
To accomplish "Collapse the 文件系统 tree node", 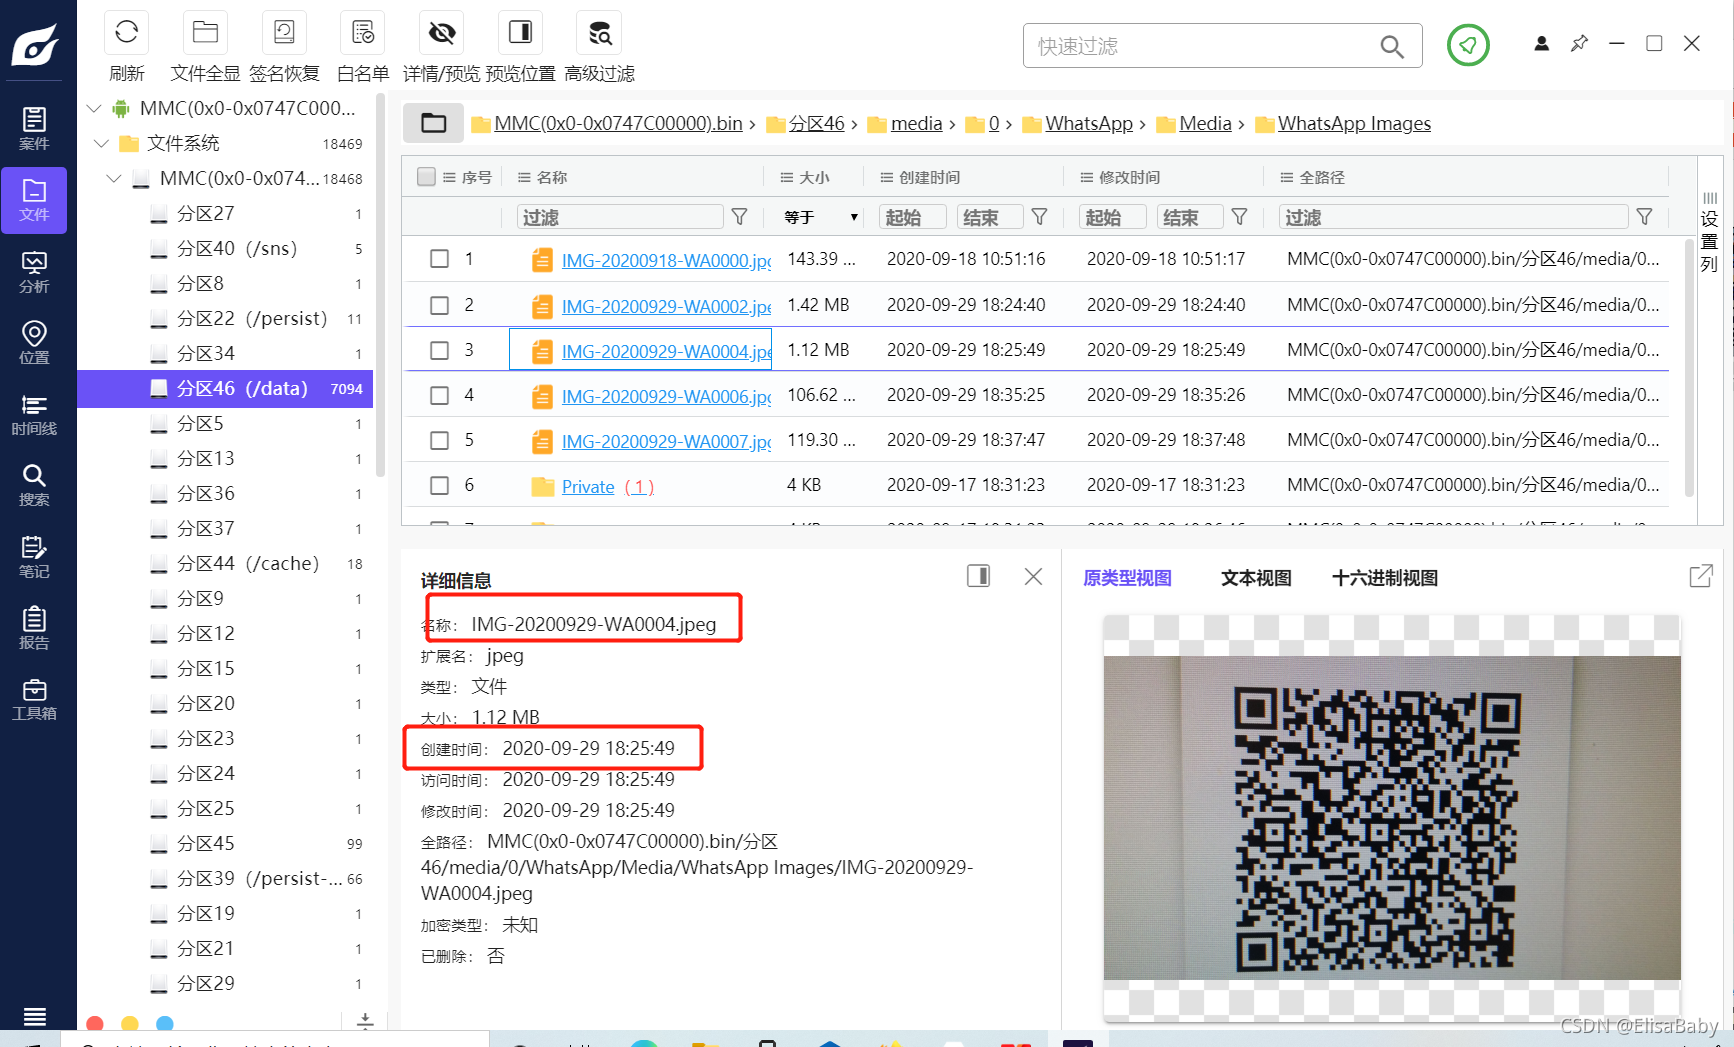I will click(x=101, y=143).
